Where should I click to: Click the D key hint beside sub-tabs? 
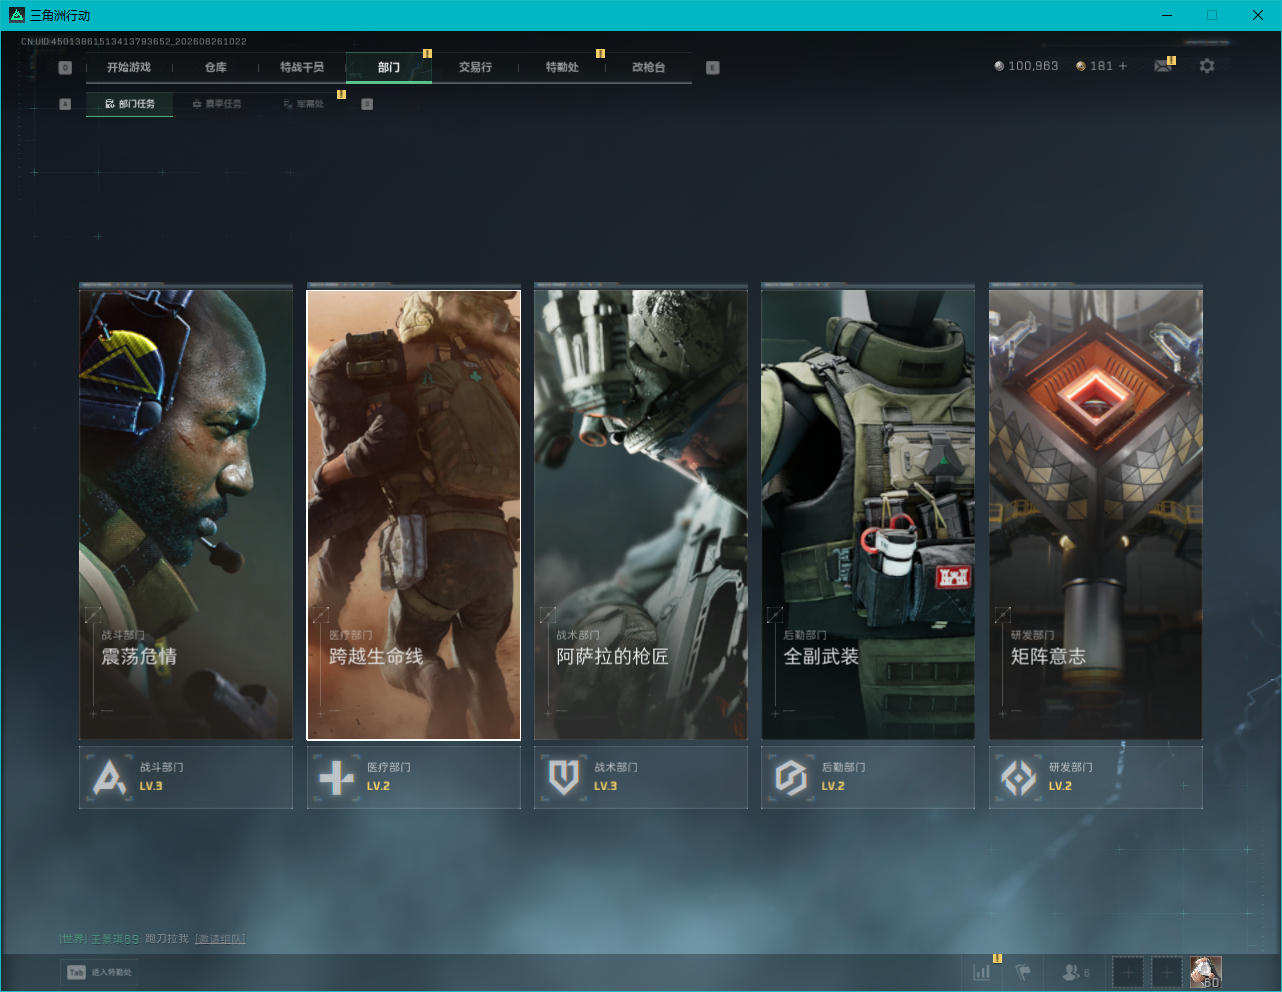coord(367,104)
